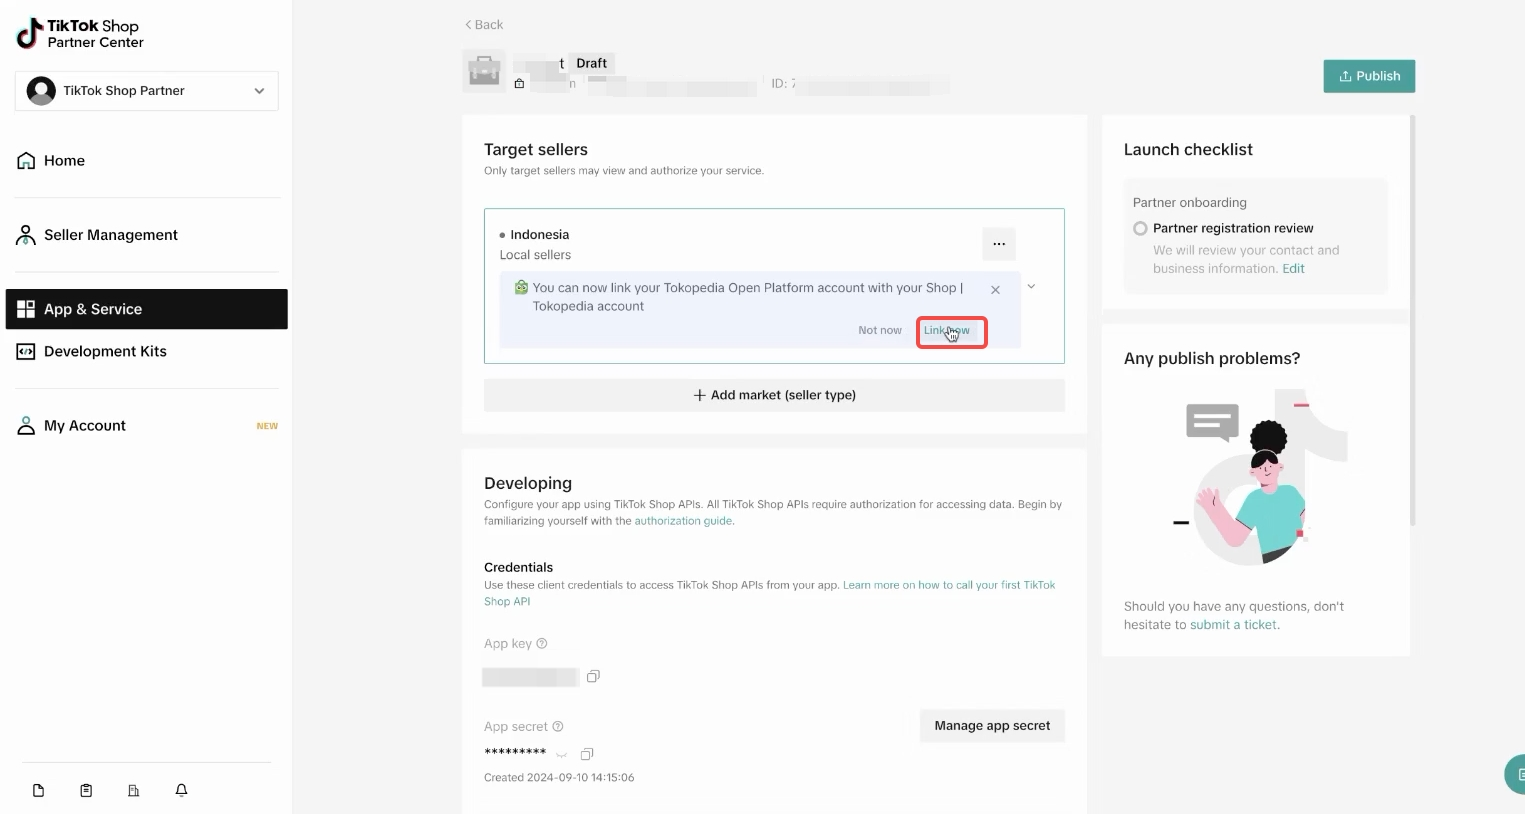Screen dimensions: 1525x814
Task: Dismiss the Tokopedia link notice
Action: pyautogui.click(x=995, y=290)
